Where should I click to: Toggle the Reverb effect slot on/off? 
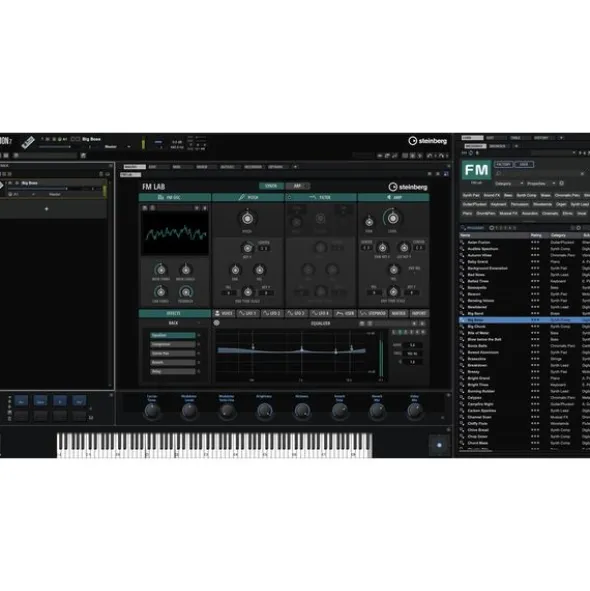199,362
